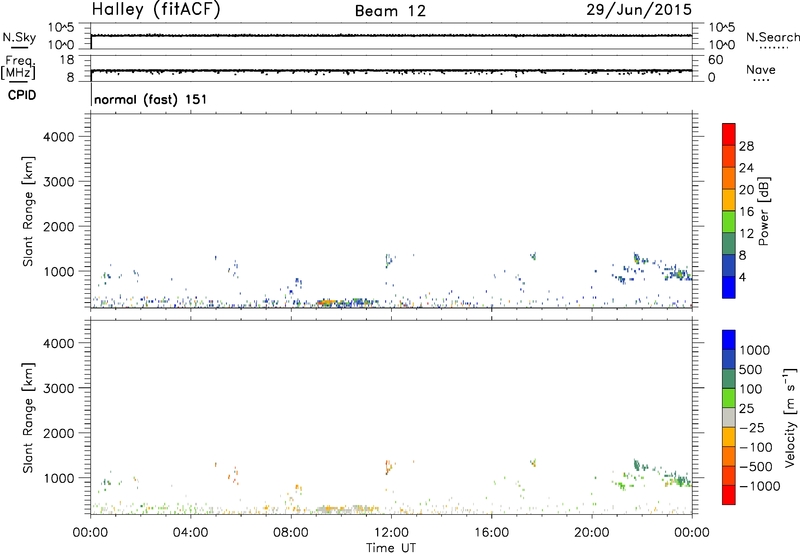Click the '-1000' value on Velocity colorbar
Viewport: 800px width, 554px height.
[759, 486]
